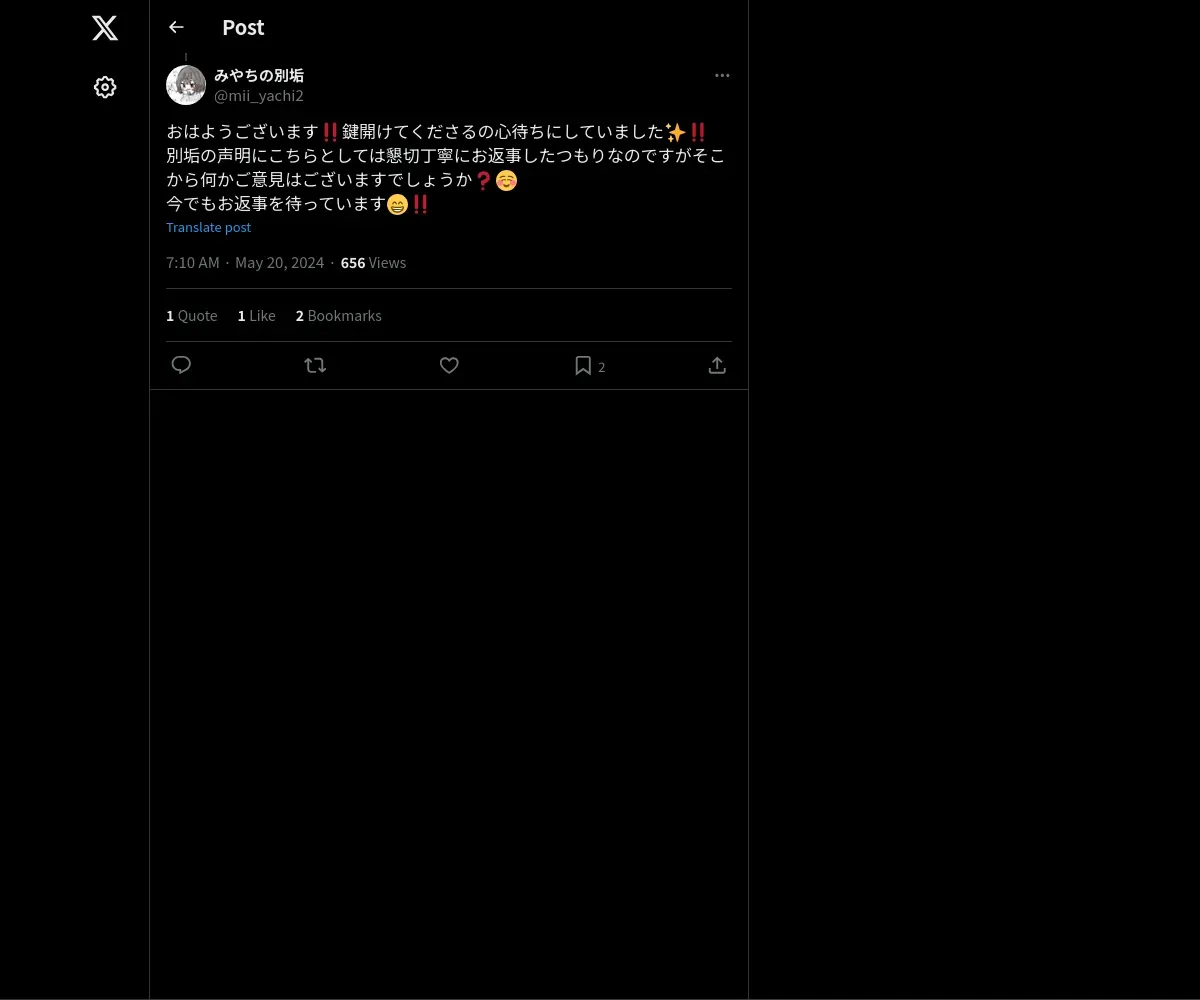This screenshot has height=1000, width=1200.
Task: View the 656 Views analytics
Action: click(x=373, y=262)
